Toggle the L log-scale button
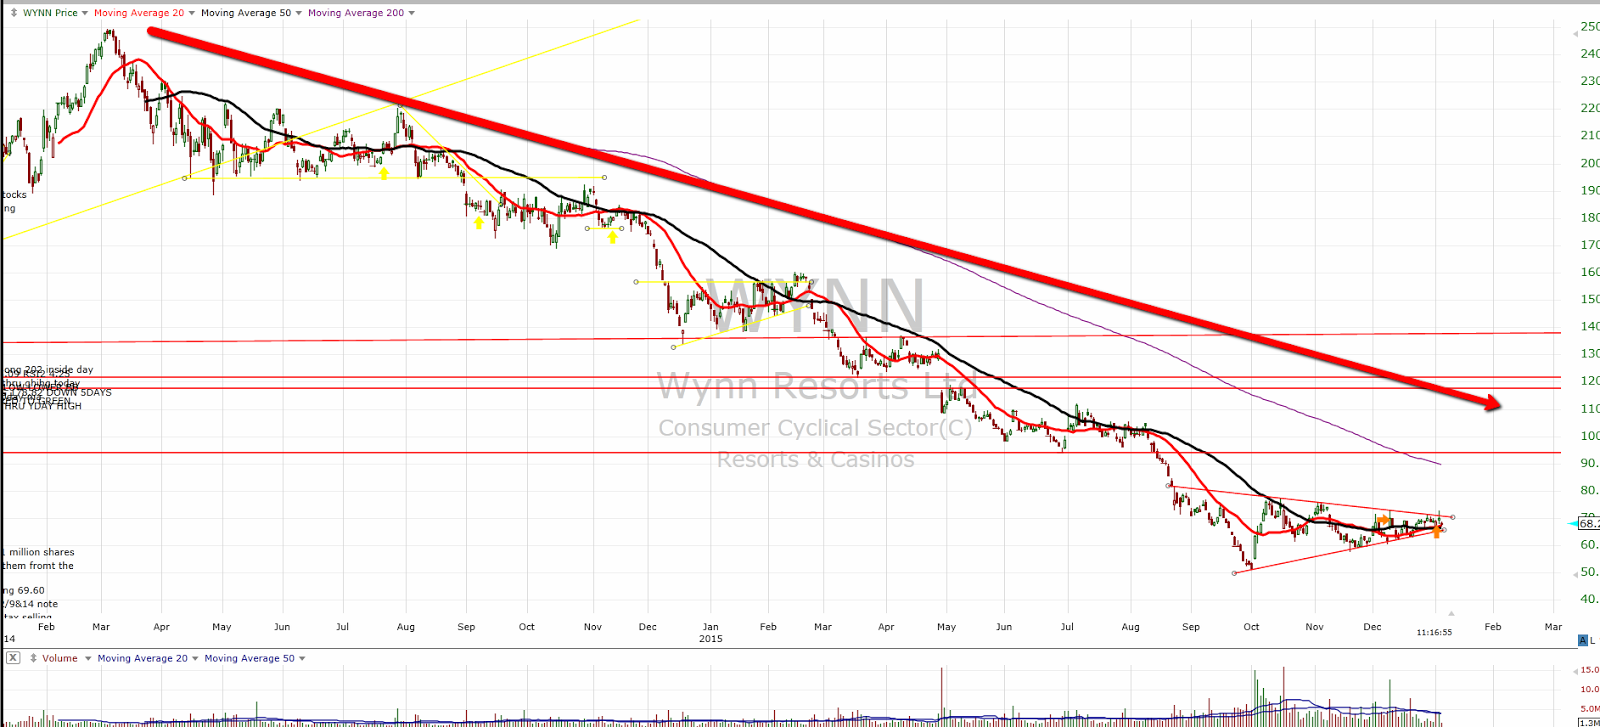 [x=1593, y=640]
